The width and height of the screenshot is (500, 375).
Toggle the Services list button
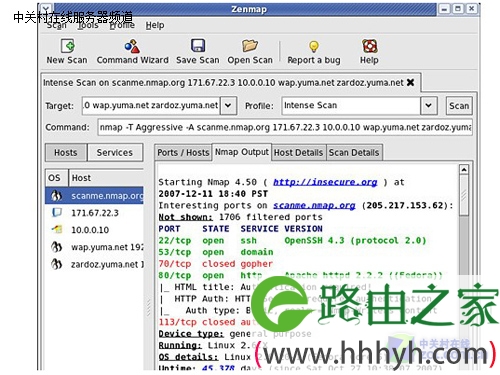point(115,153)
